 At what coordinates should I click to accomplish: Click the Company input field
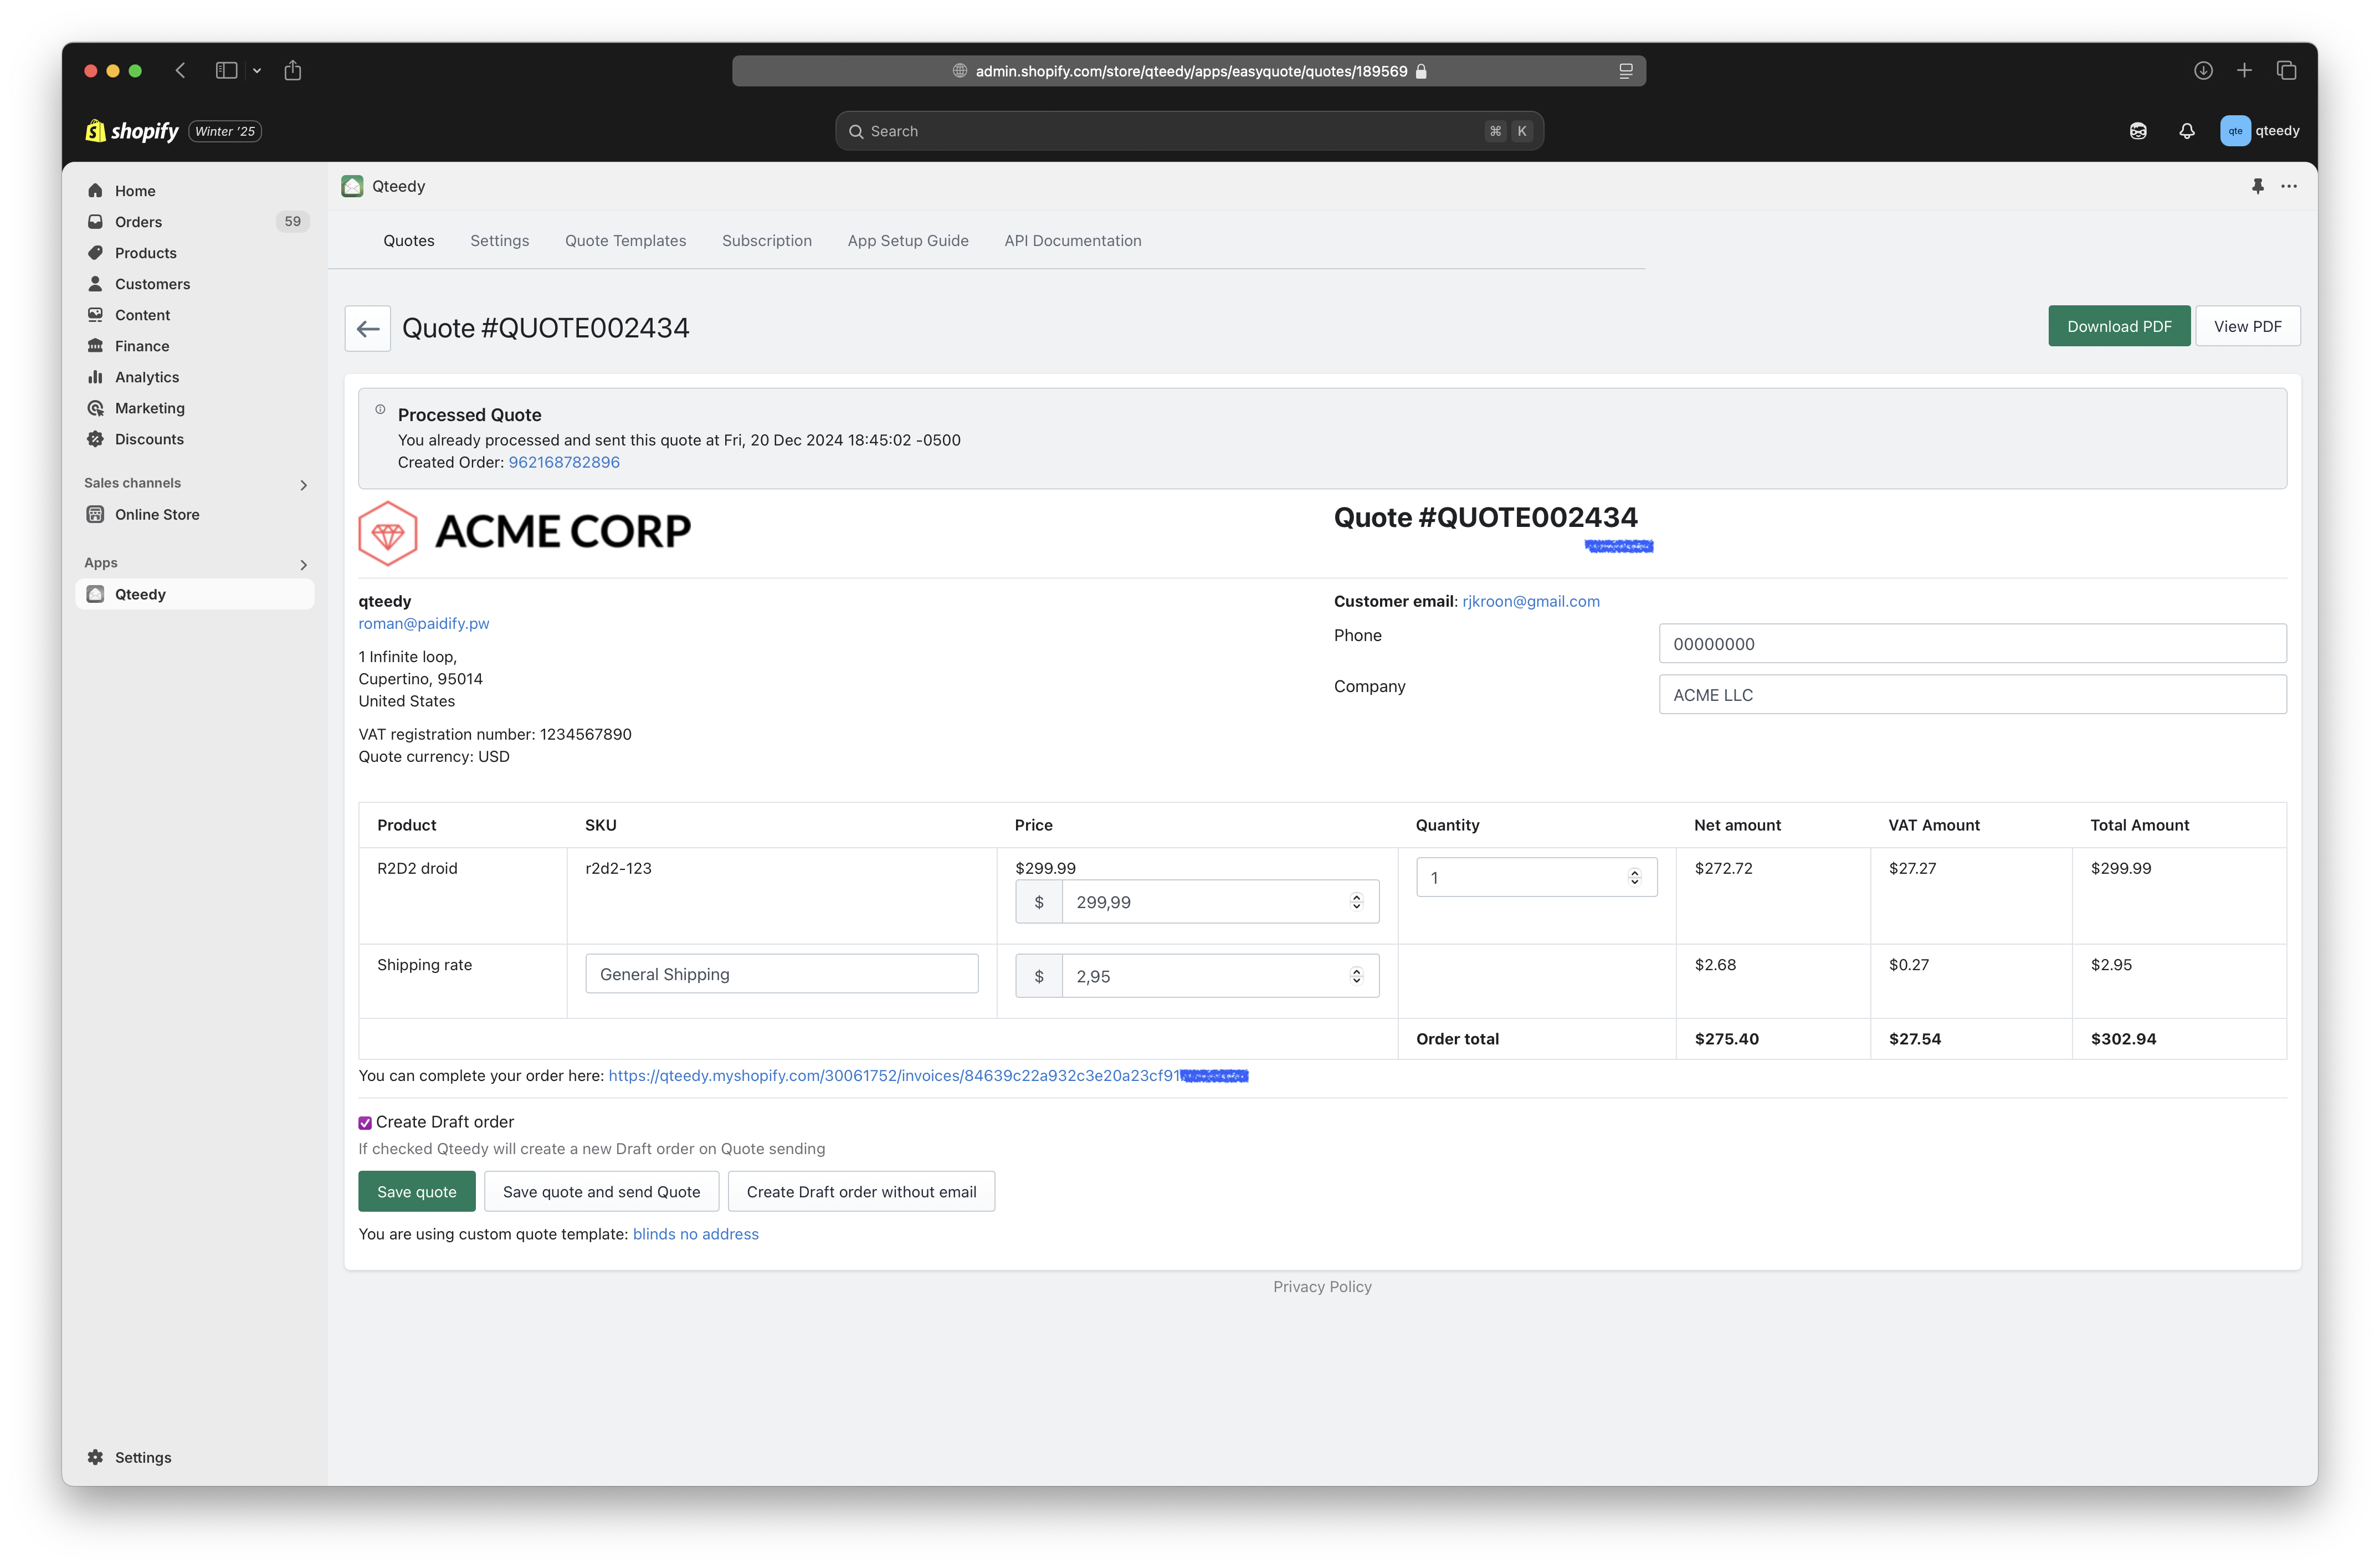point(1971,695)
